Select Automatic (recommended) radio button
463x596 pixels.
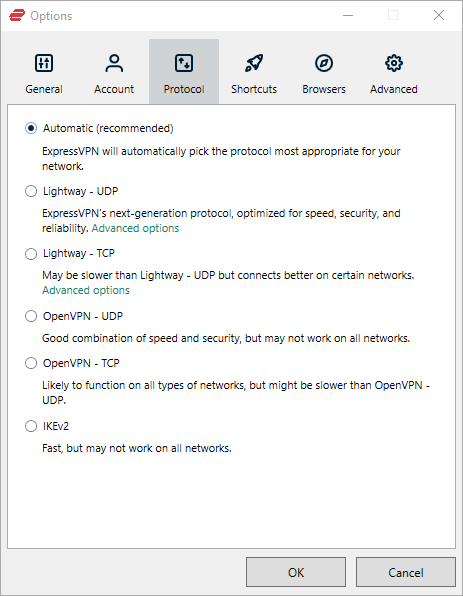pyautogui.click(x=31, y=128)
